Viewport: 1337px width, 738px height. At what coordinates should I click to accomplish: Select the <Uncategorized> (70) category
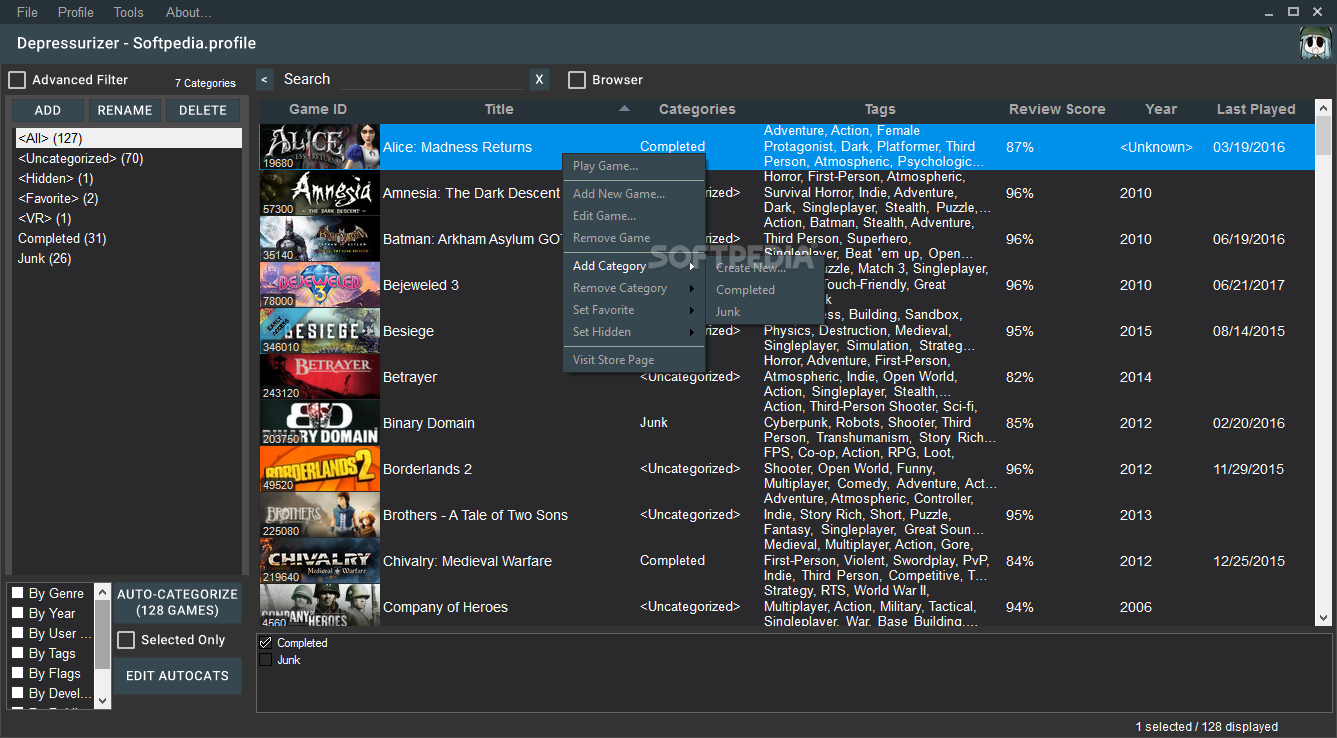pyautogui.click(x=128, y=158)
